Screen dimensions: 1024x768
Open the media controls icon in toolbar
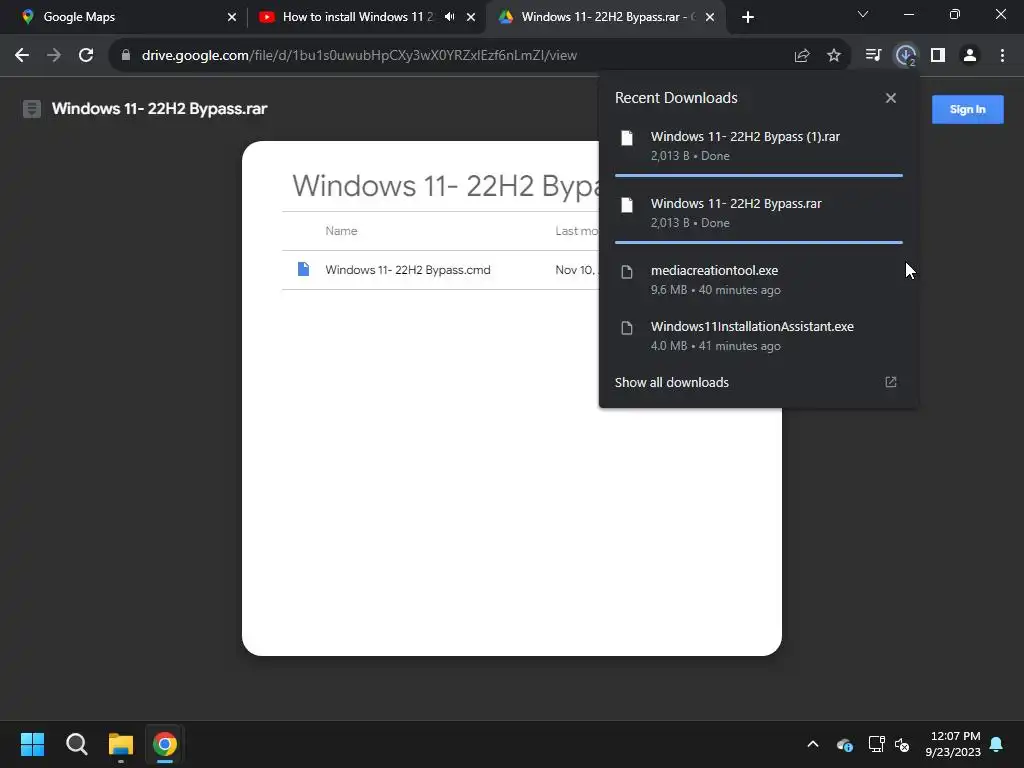click(873, 55)
